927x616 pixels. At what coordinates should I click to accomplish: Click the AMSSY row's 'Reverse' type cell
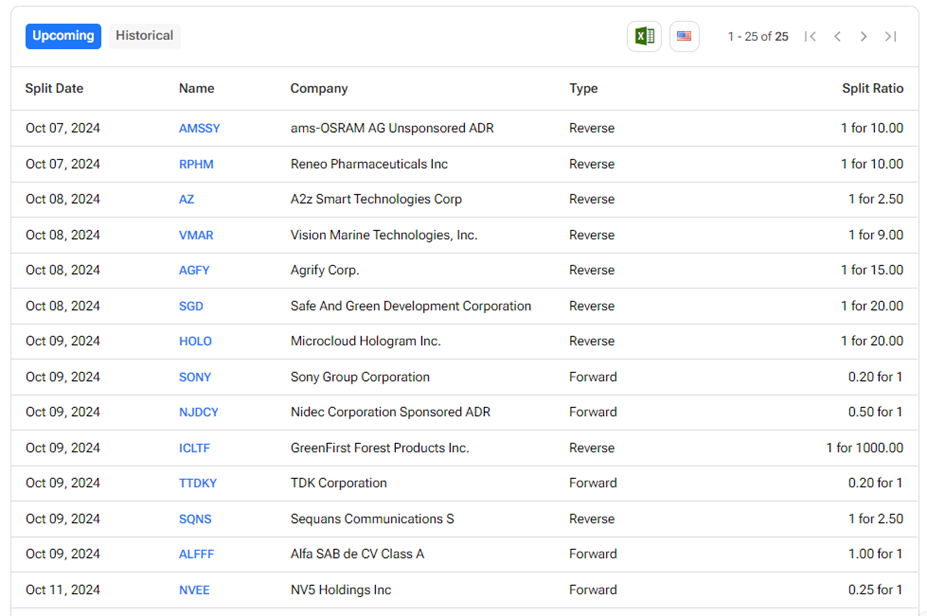tap(592, 128)
